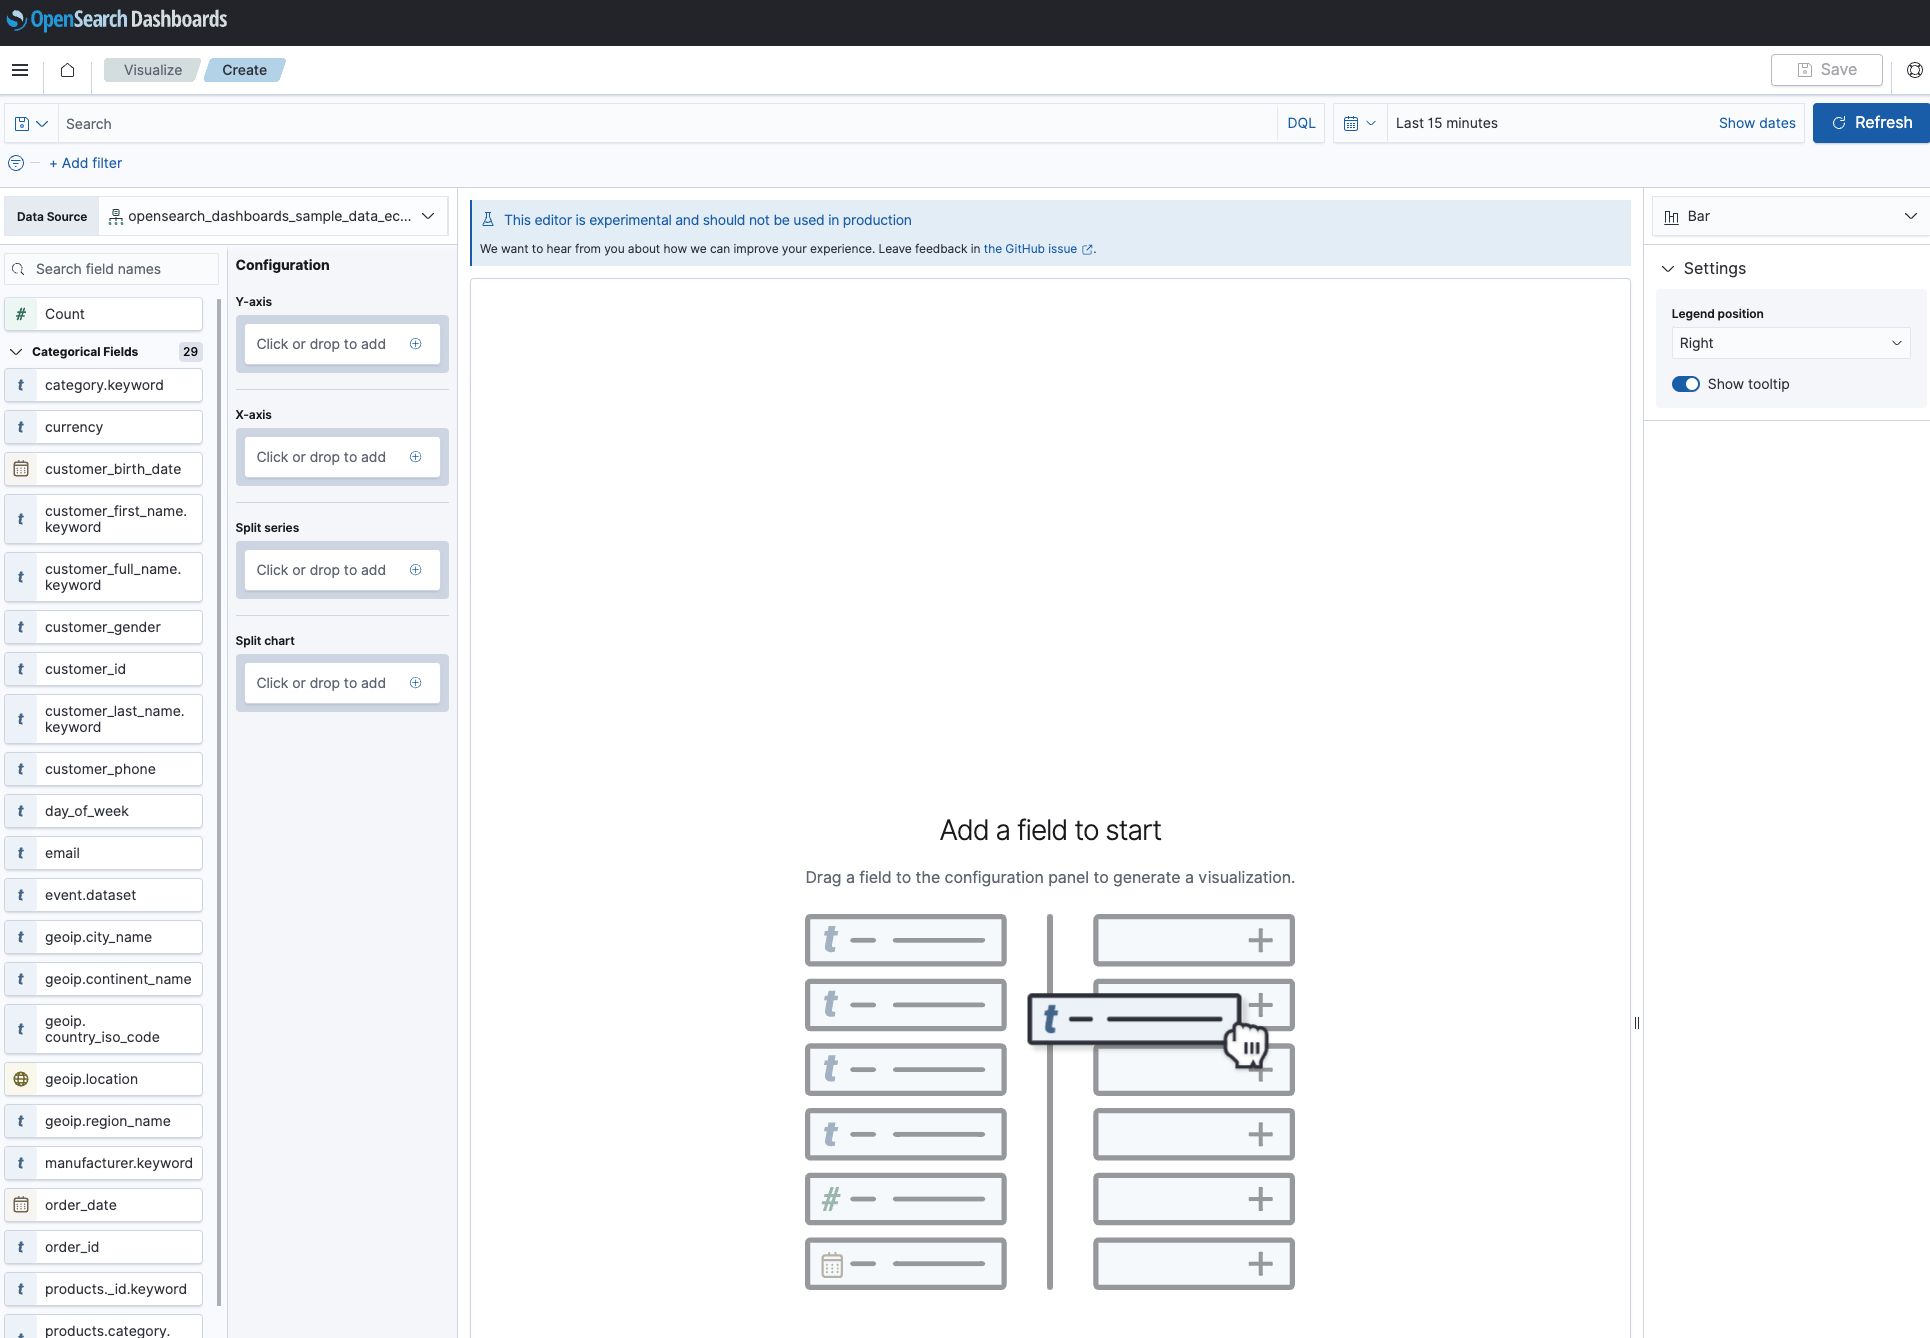
Task: Click the date icon of order_date
Action: (21, 1205)
